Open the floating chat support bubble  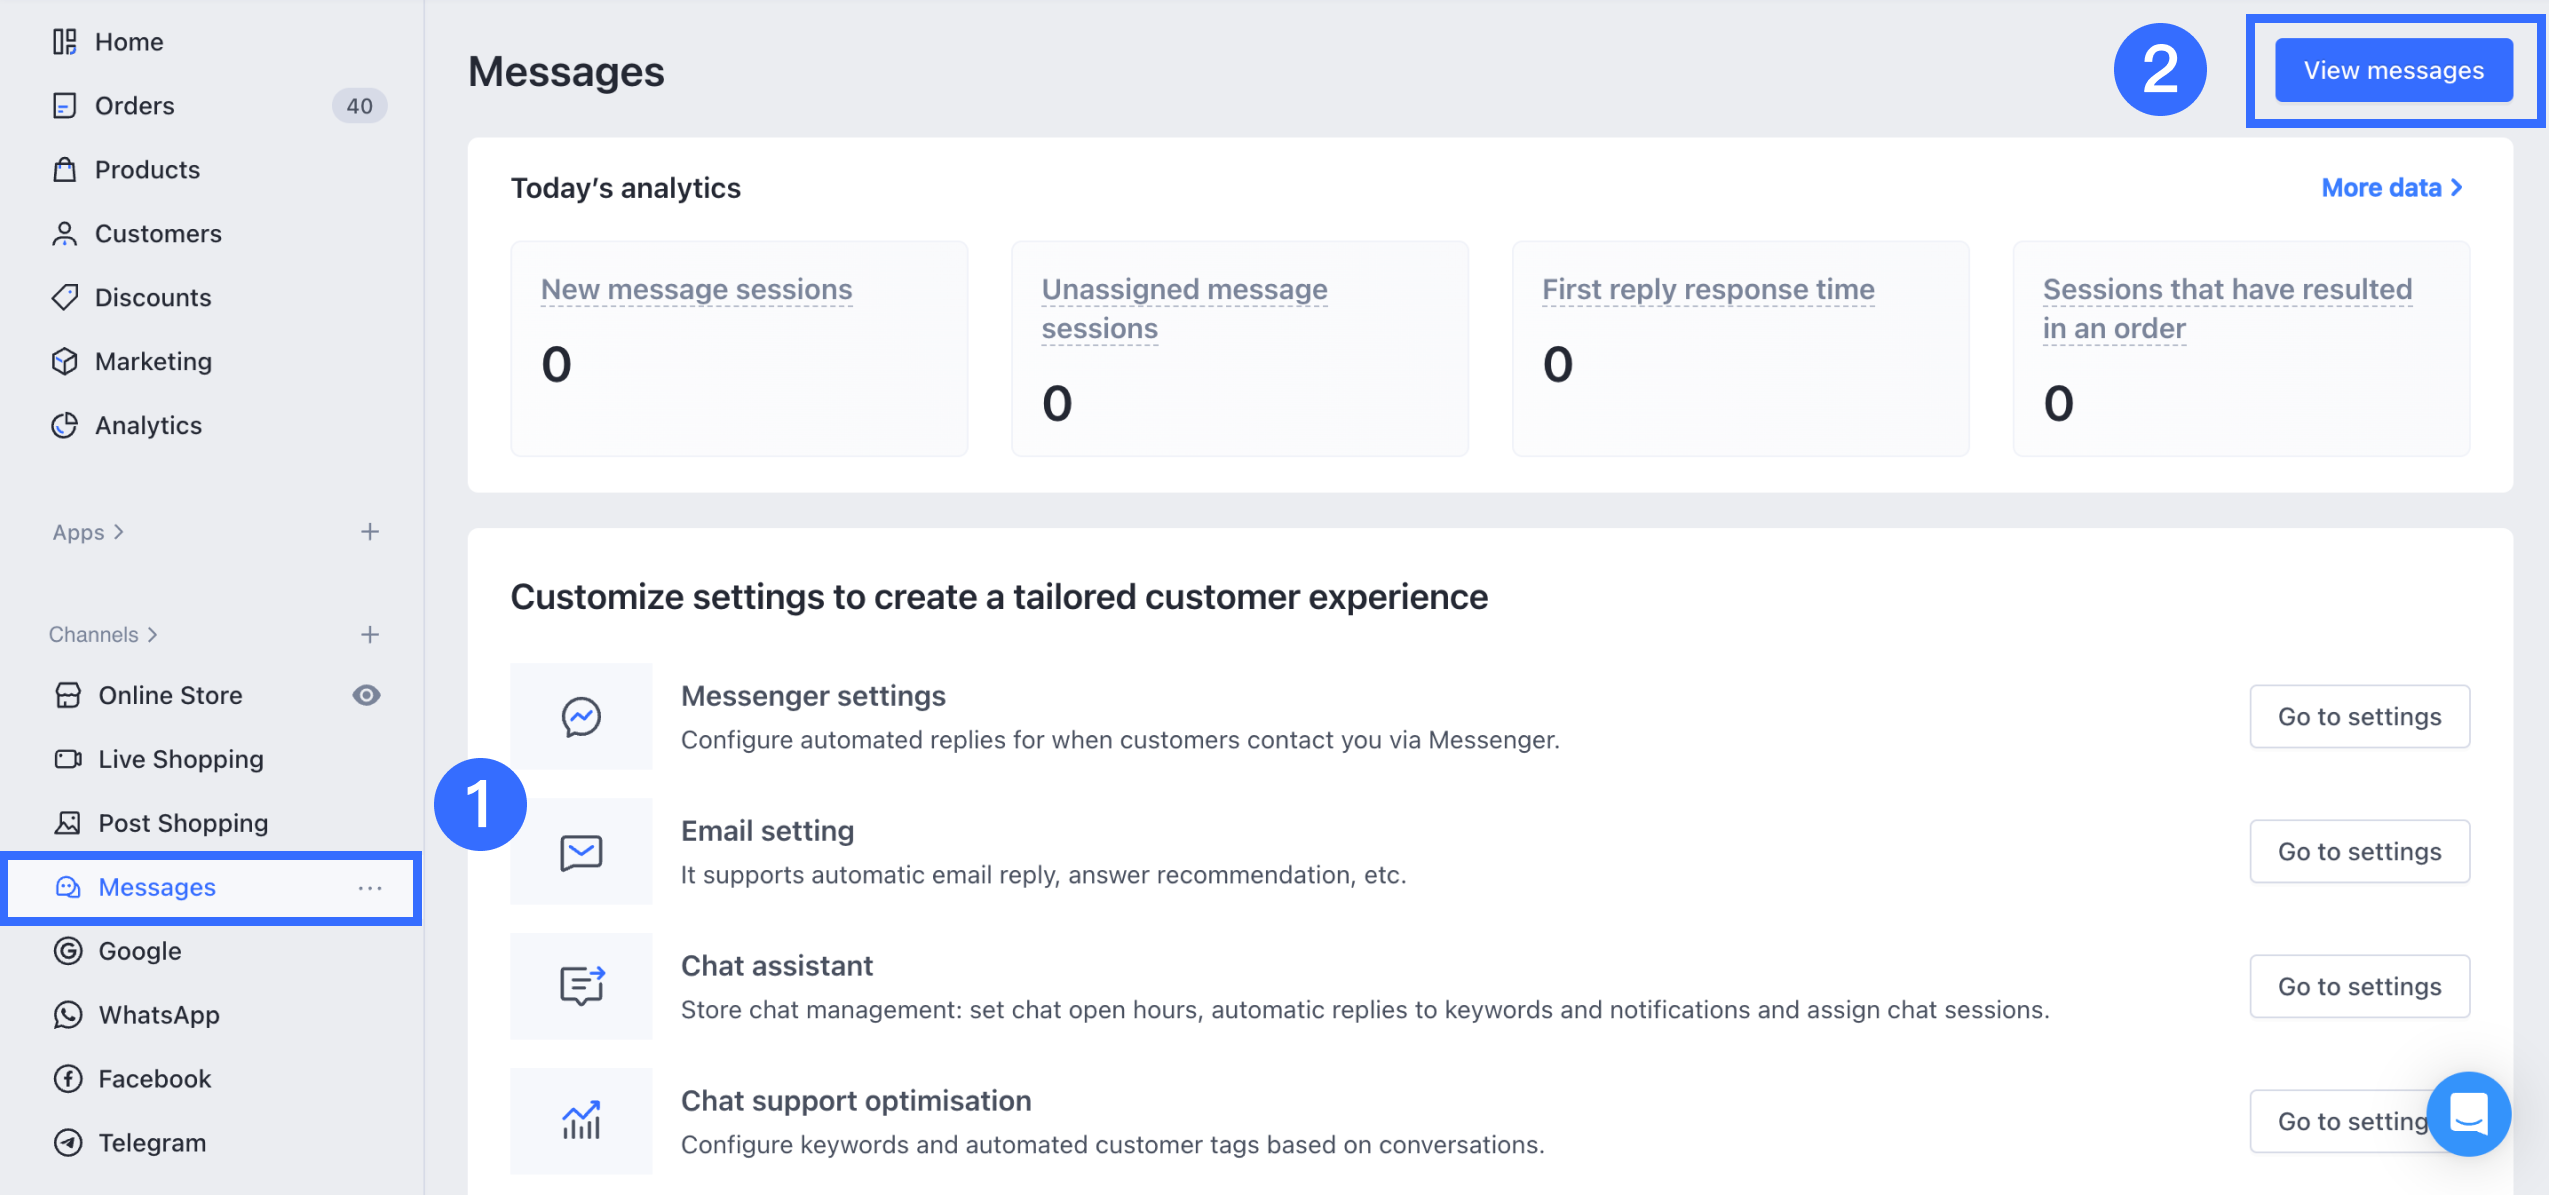pos(2467,1113)
